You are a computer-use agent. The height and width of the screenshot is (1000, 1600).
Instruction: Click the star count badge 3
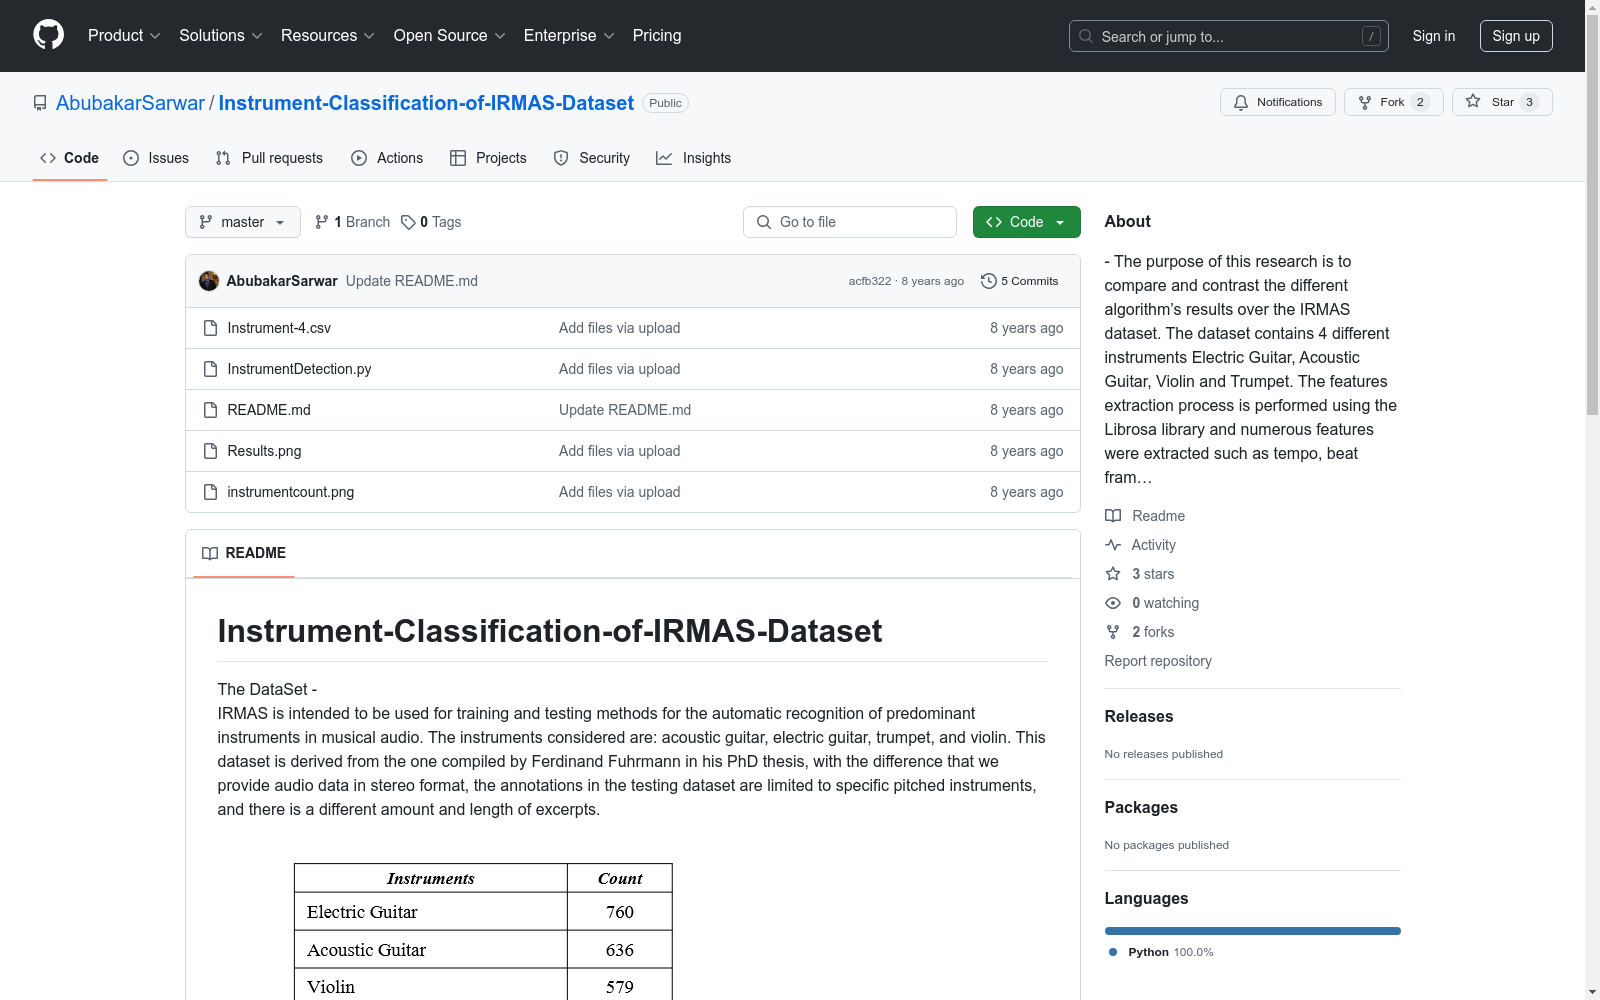(1529, 102)
